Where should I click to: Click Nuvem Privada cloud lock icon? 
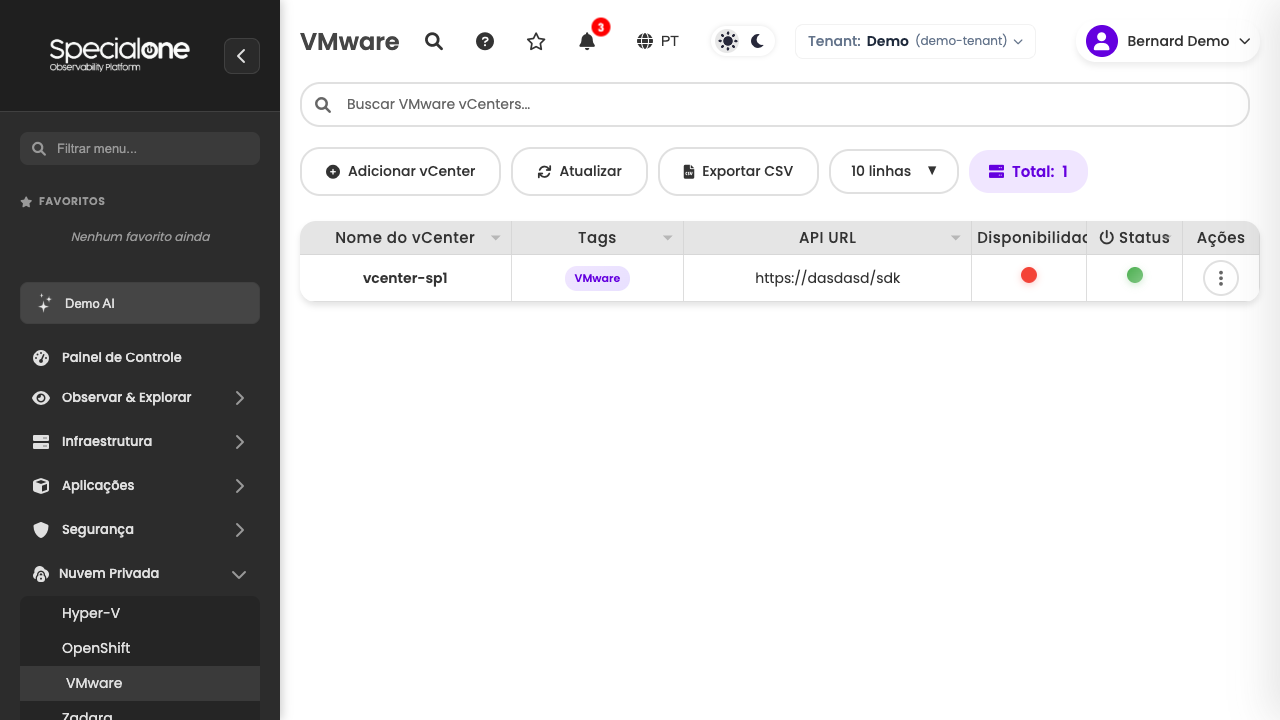click(x=41, y=574)
